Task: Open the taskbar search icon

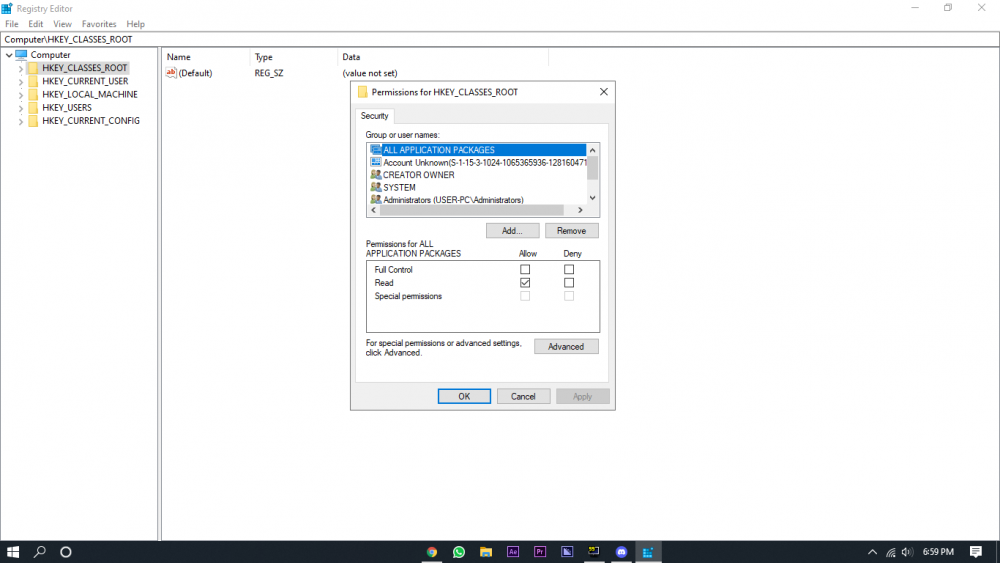Action: [40, 552]
